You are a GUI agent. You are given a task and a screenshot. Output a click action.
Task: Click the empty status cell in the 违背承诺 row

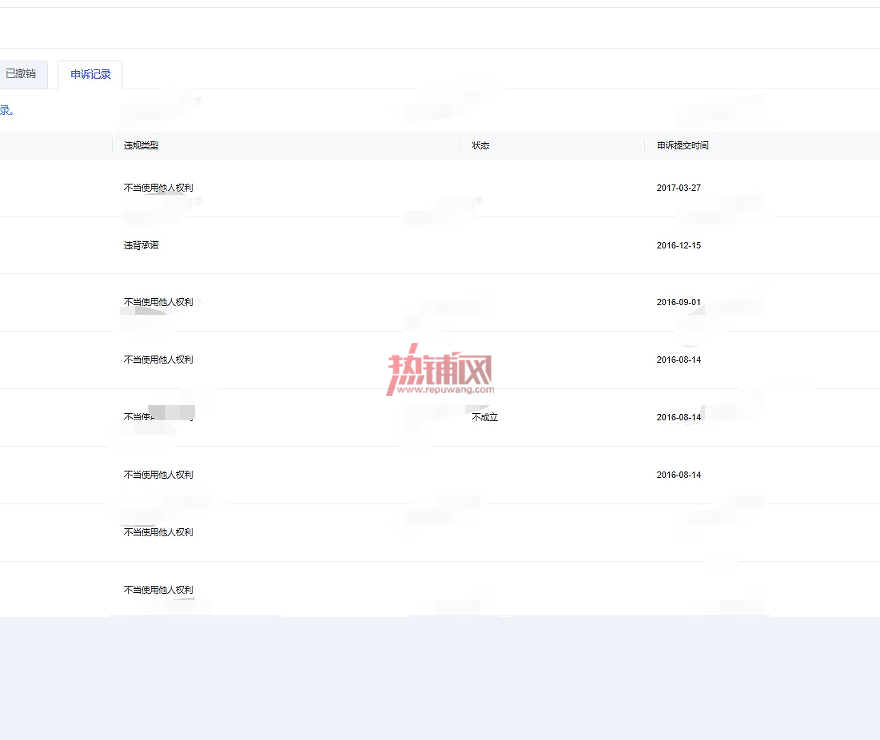552,245
